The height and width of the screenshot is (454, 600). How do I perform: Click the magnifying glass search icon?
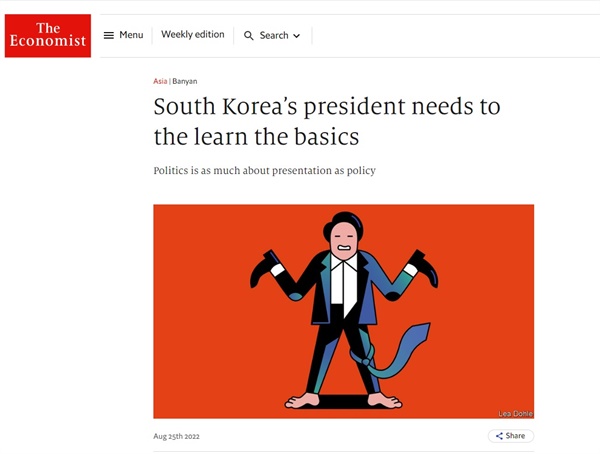point(248,36)
